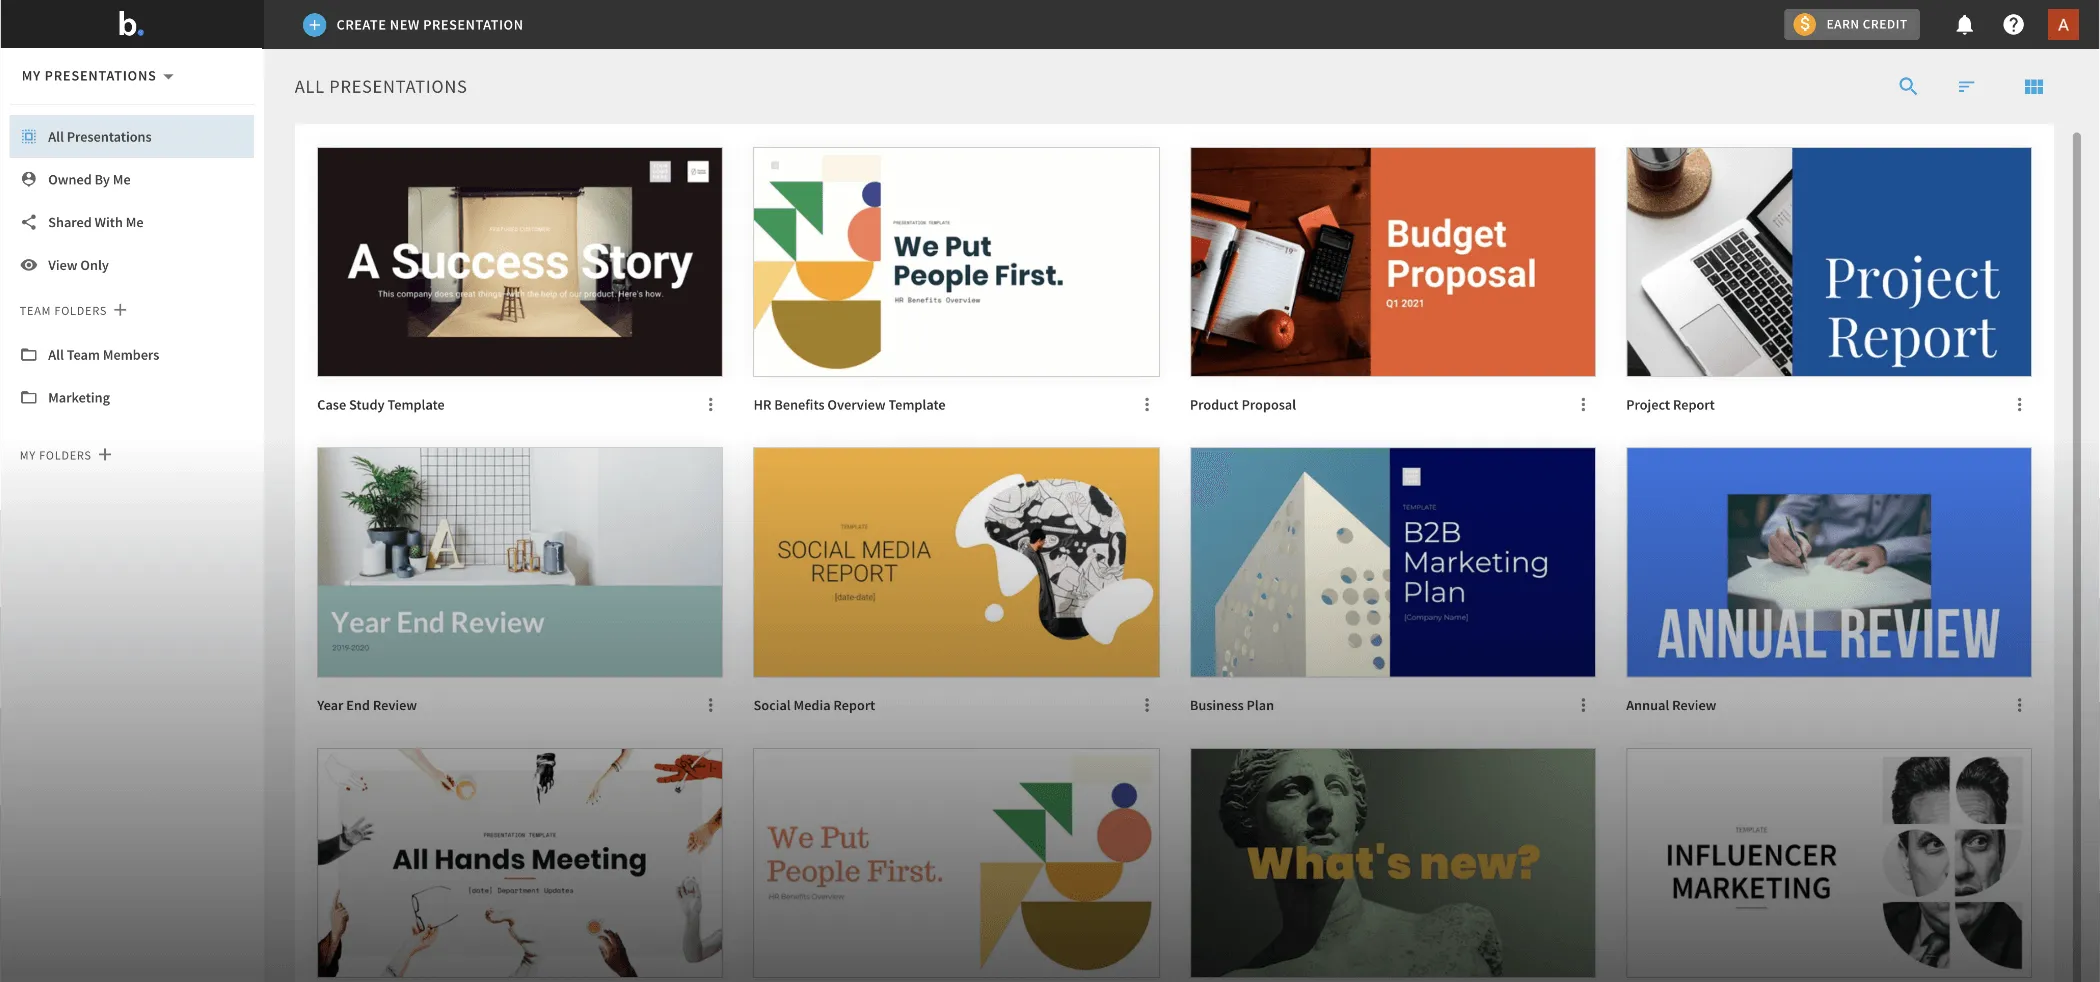Click the help question mark icon
Image resolution: width=2100 pixels, height=982 pixels.
2013,25
